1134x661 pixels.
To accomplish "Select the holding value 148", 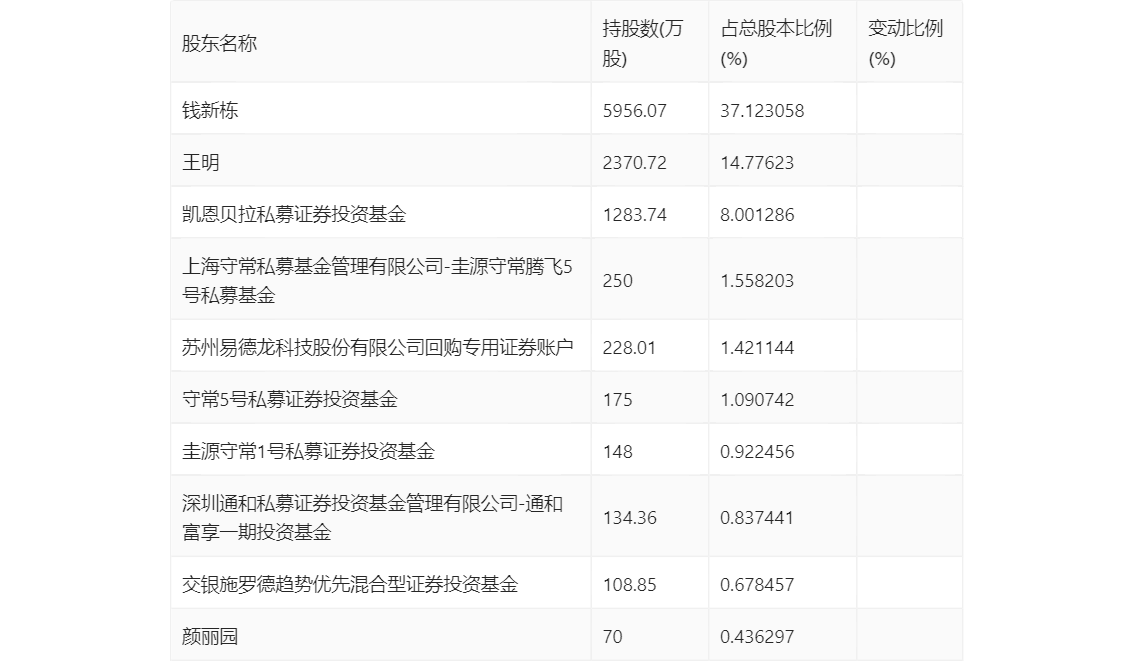I will [617, 452].
